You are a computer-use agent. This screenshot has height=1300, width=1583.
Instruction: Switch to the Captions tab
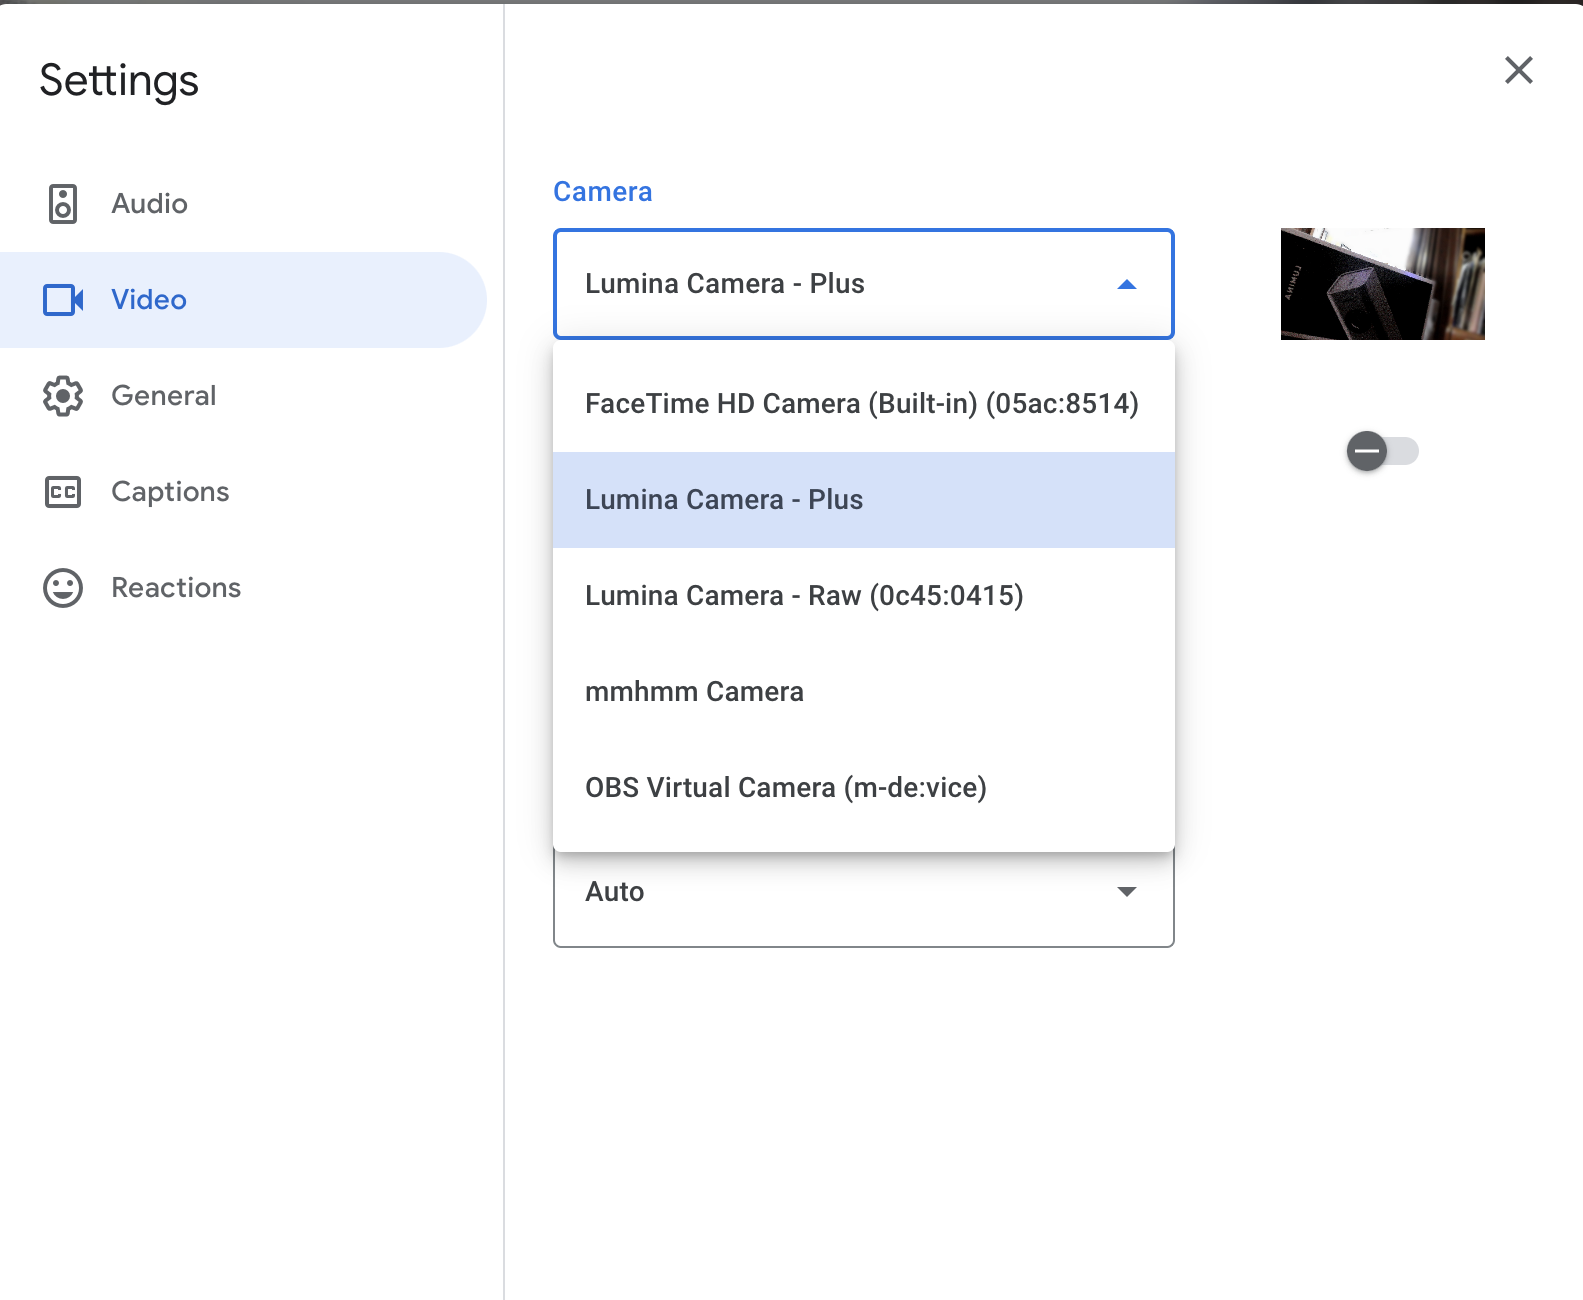243,492
